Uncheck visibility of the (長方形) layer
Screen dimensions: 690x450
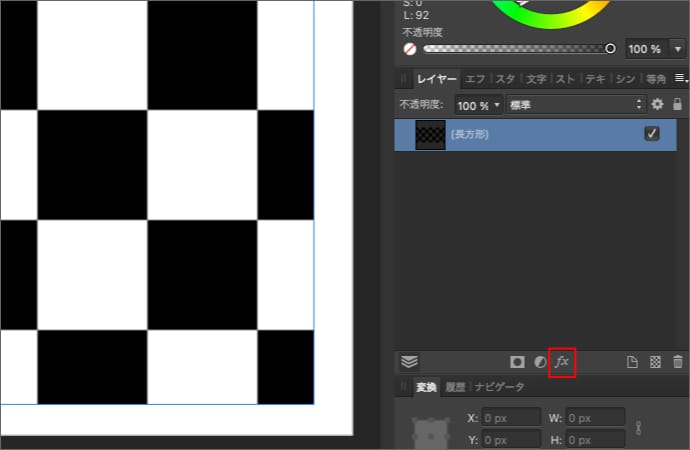[x=652, y=134]
